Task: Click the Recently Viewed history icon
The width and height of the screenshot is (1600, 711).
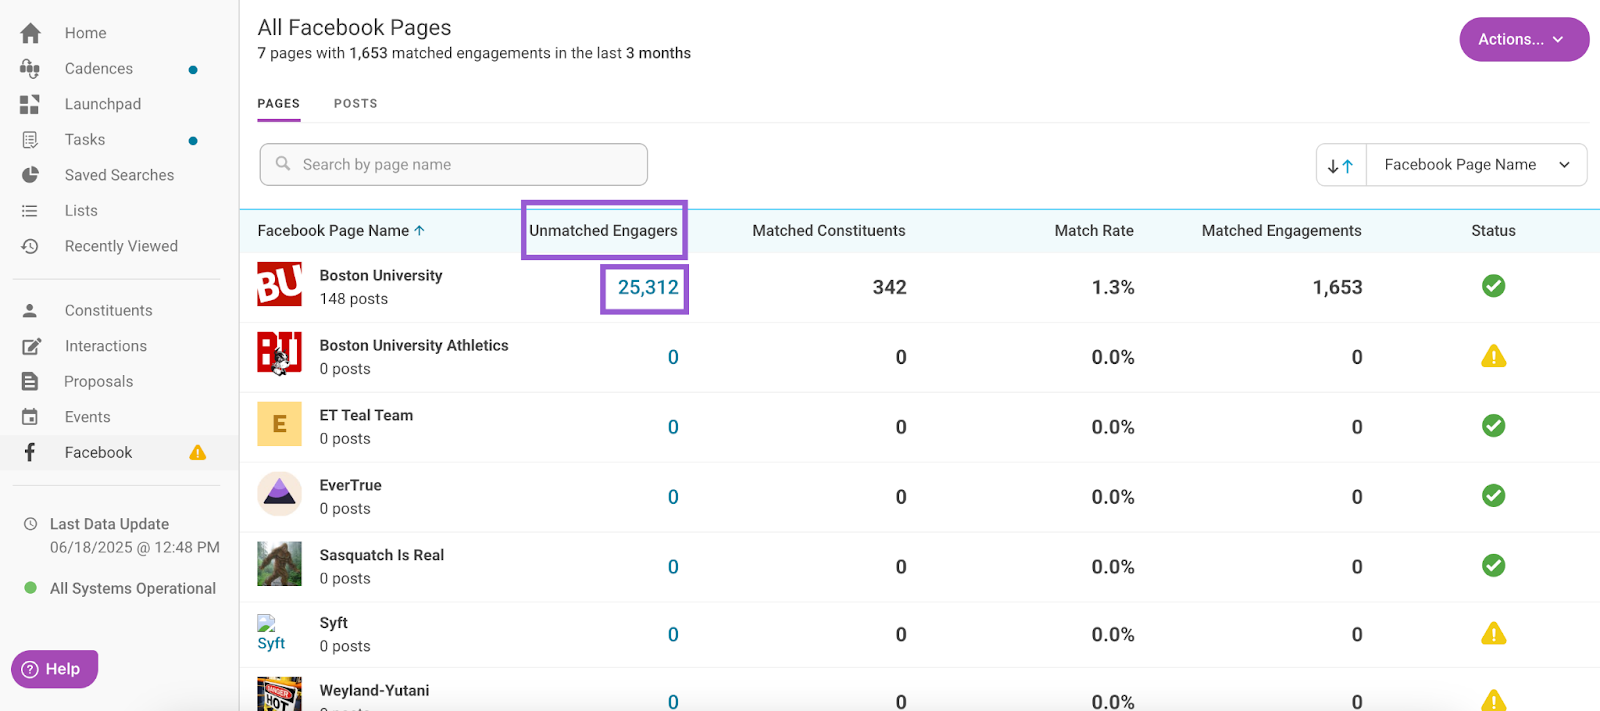Action: [30, 246]
